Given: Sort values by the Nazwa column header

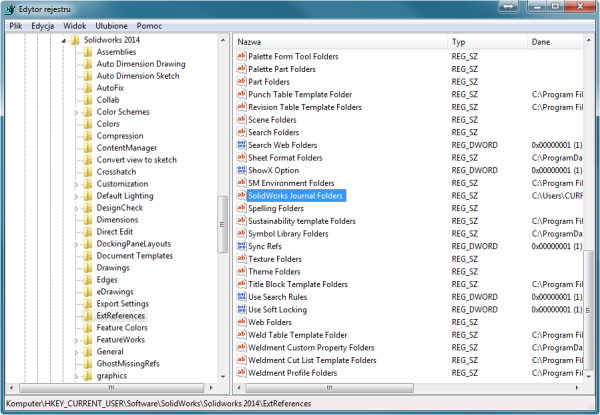Looking at the screenshot, I should [341, 42].
